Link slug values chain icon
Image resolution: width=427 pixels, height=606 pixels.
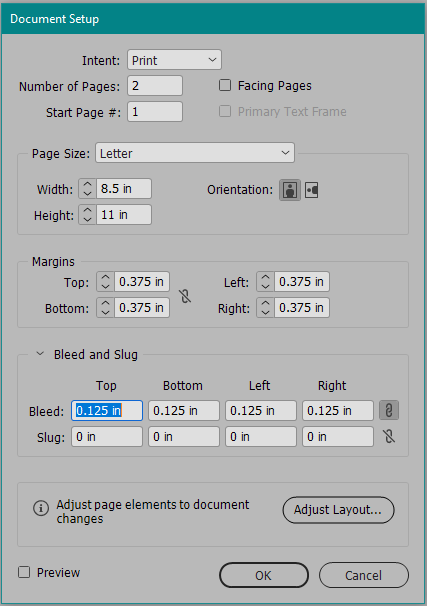389,436
